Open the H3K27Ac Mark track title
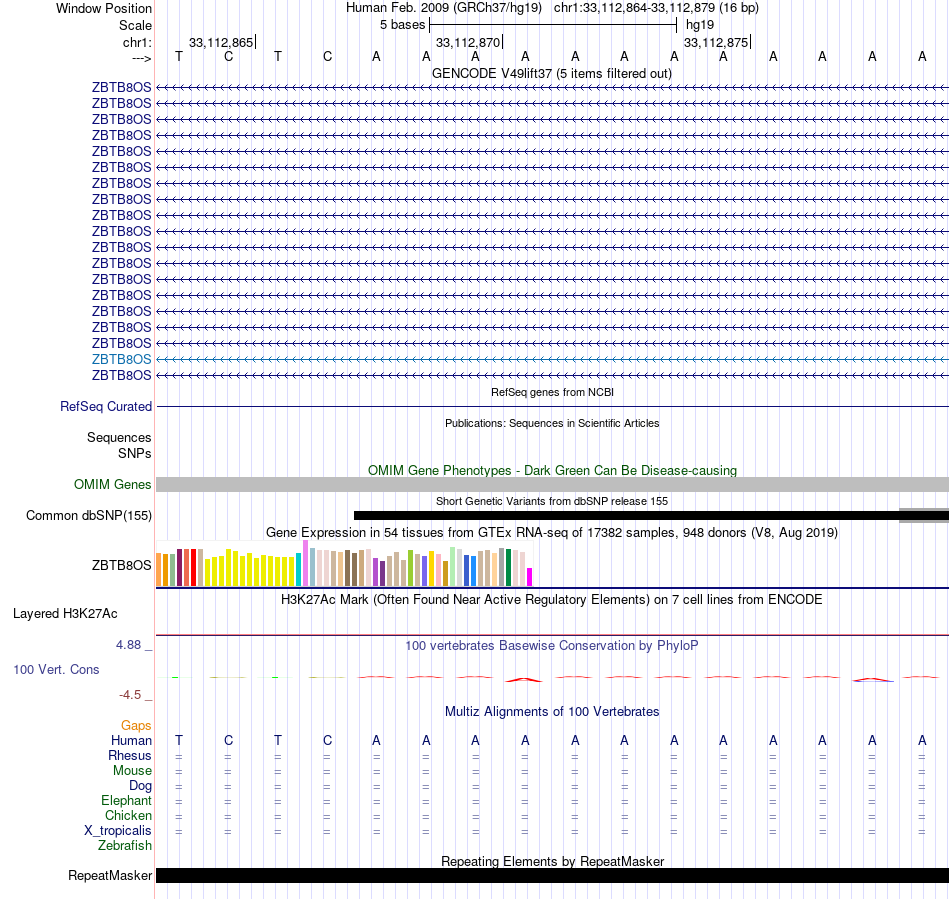950x899 pixels. click(x=552, y=600)
